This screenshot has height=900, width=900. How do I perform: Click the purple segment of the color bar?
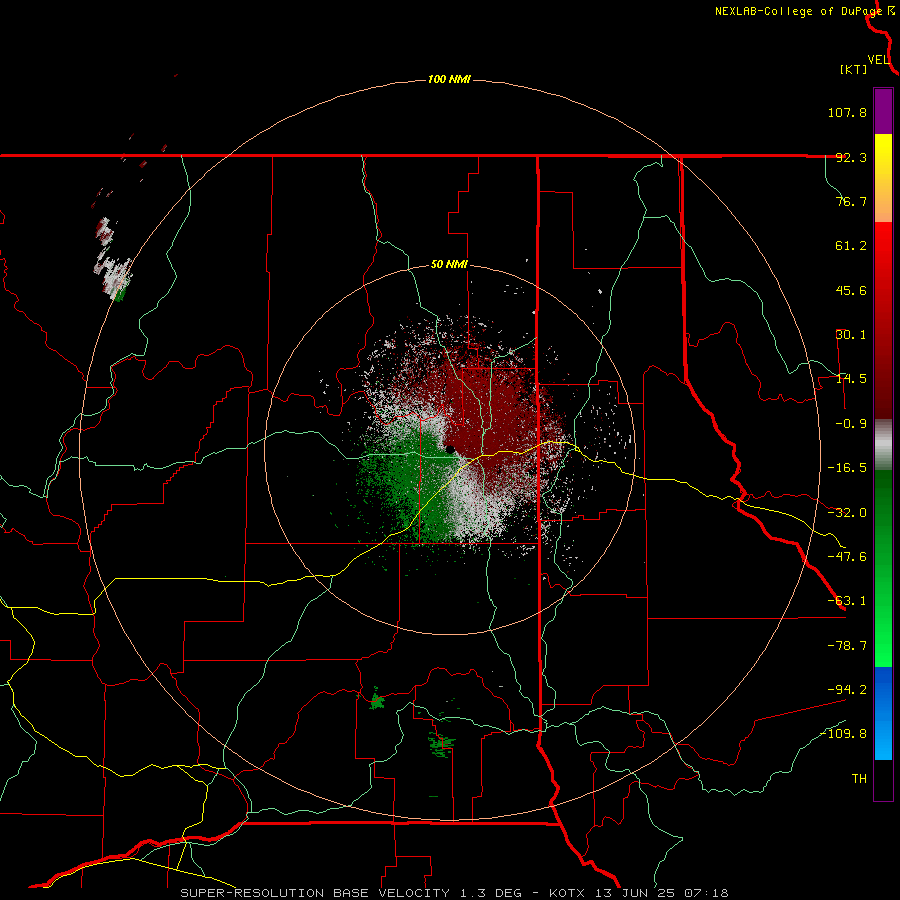(883, 111)
